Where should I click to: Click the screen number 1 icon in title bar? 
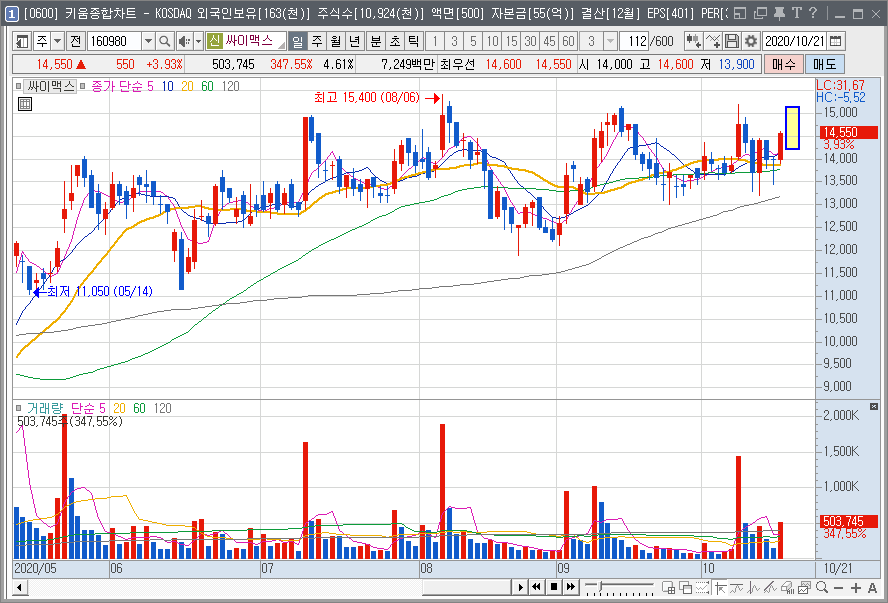click(x=11, y=12)
